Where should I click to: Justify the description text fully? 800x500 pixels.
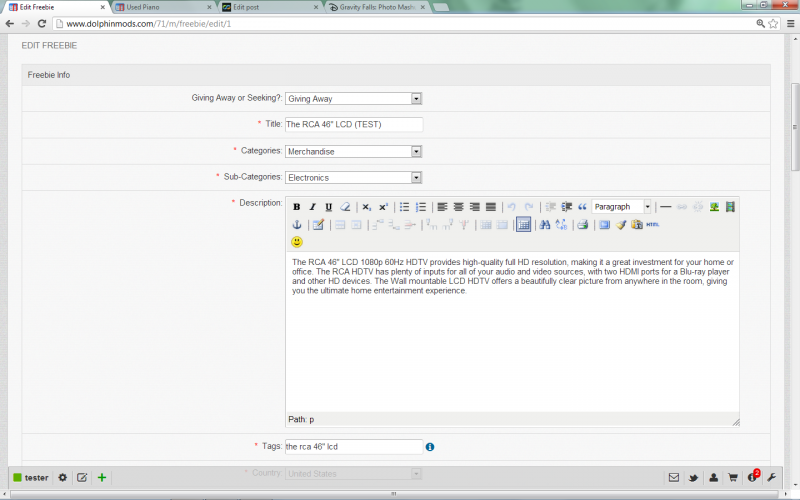491,207
